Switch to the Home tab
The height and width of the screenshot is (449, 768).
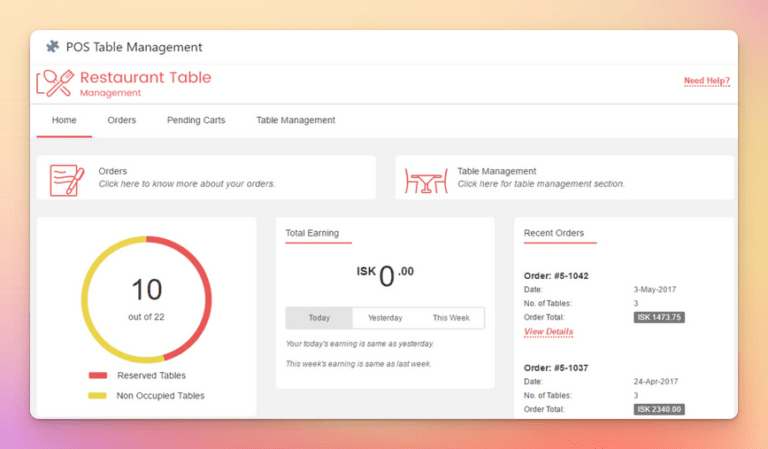(x=64, y=120)
